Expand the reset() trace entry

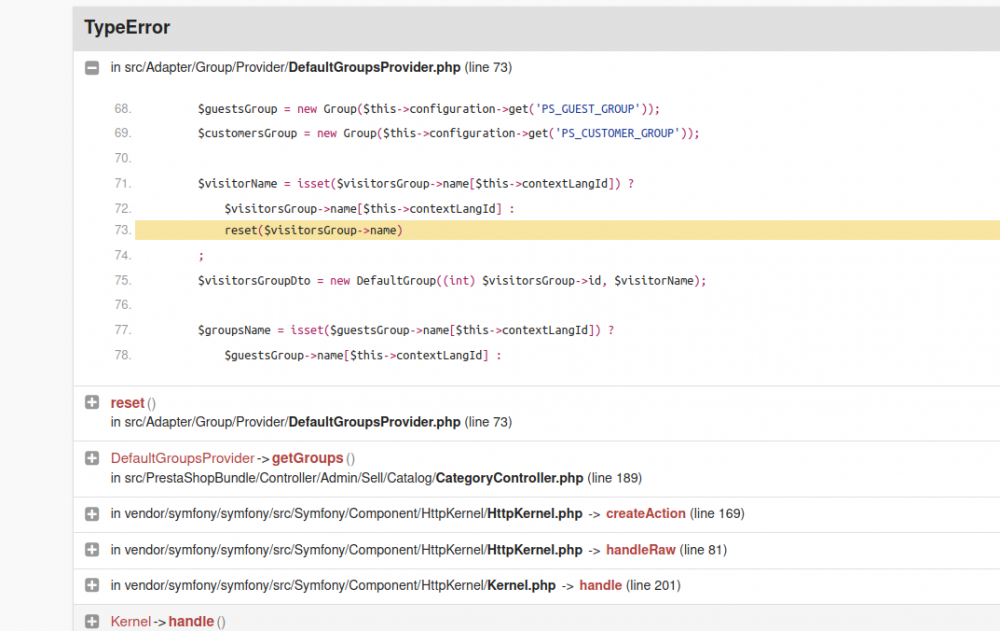pos(92,403)
